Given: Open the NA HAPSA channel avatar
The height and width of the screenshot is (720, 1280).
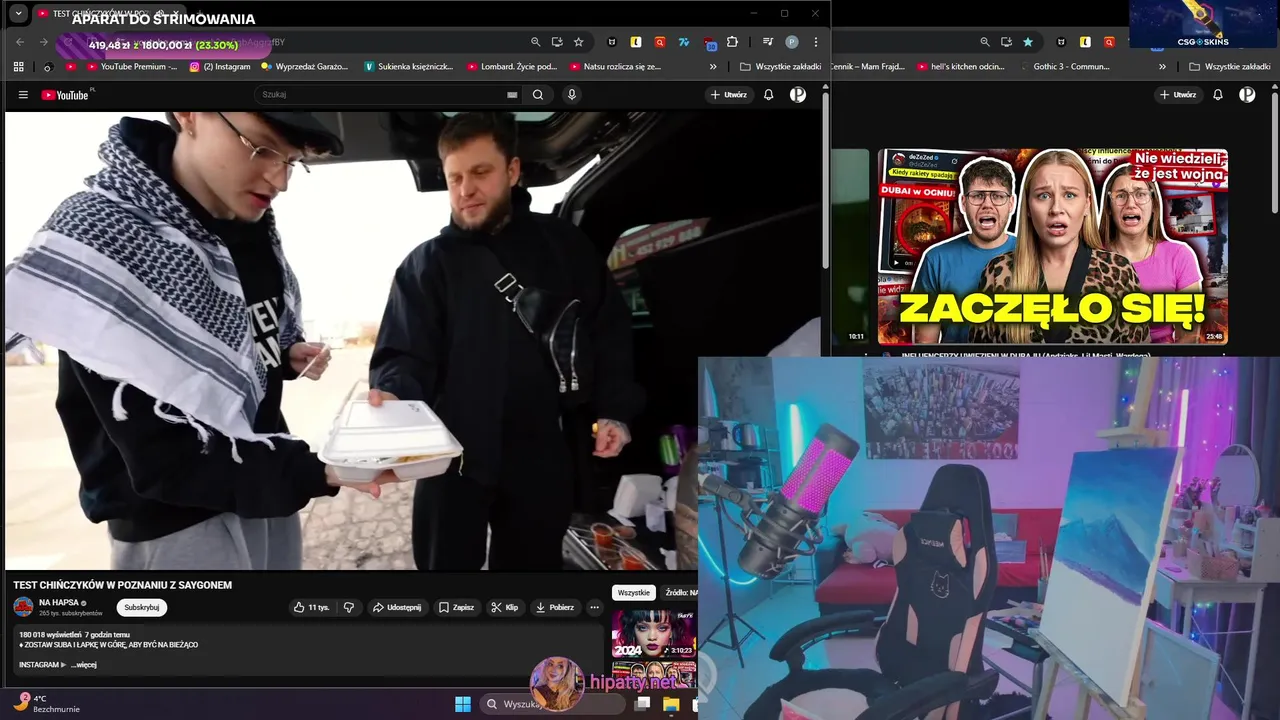Looking at the screenshot, I should point(23,607).
